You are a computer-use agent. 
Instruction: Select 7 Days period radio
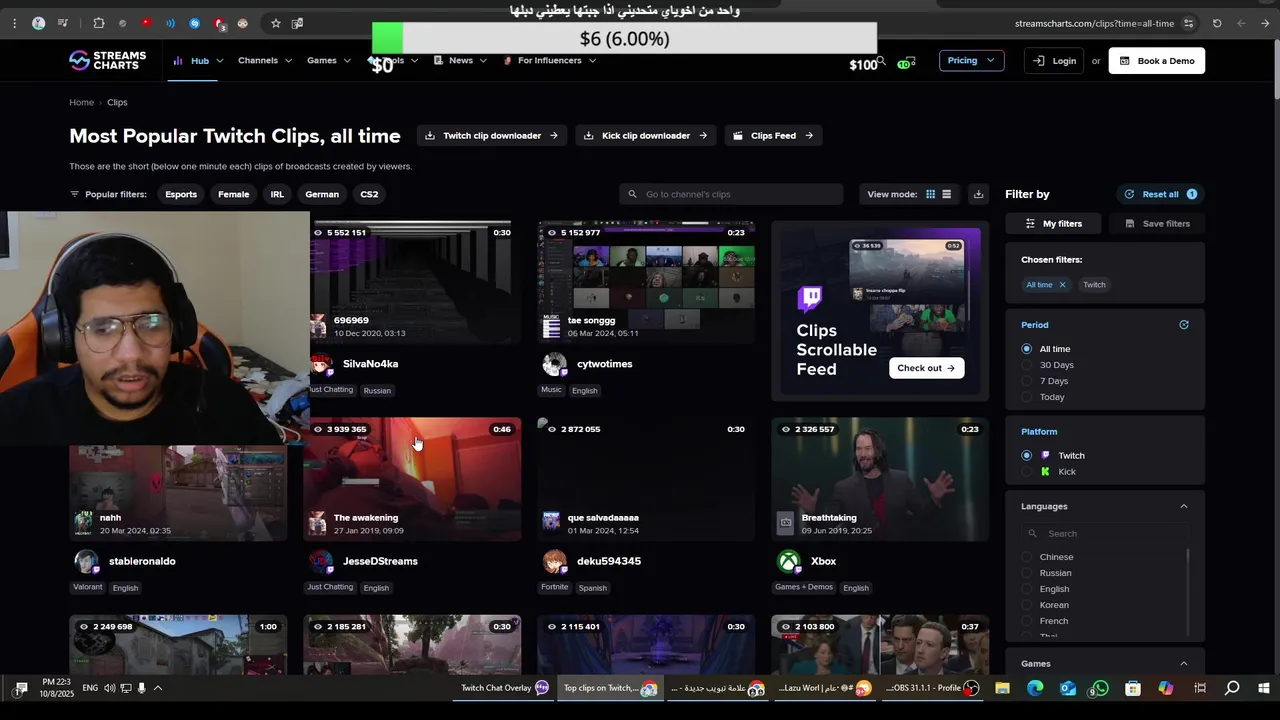pos(1026,381)
